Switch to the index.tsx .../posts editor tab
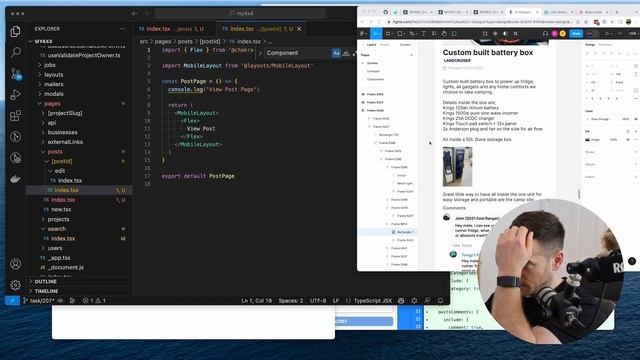The height and width of the screenshot is (360, 640). [x=174, y=29]
